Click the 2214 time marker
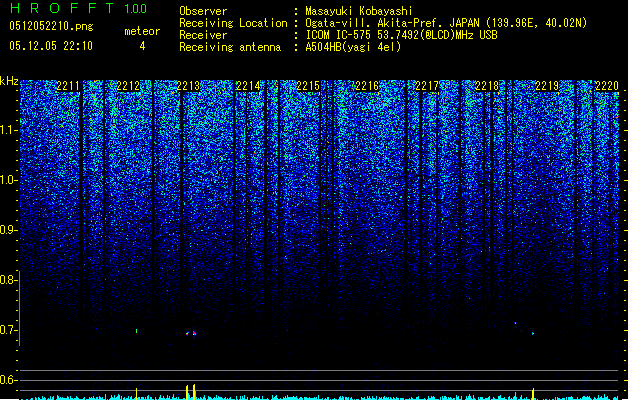Viewport: 629px width, 400px height. pos(248,86)
